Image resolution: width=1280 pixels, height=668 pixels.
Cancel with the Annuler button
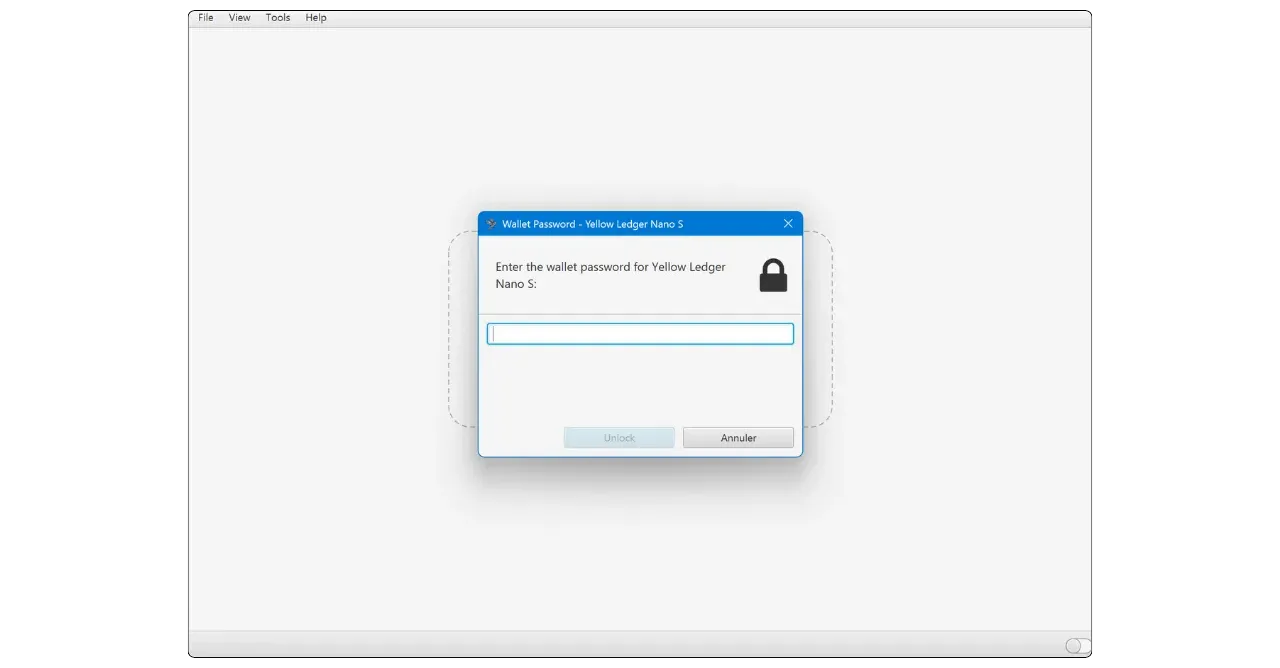click(738, 438)
